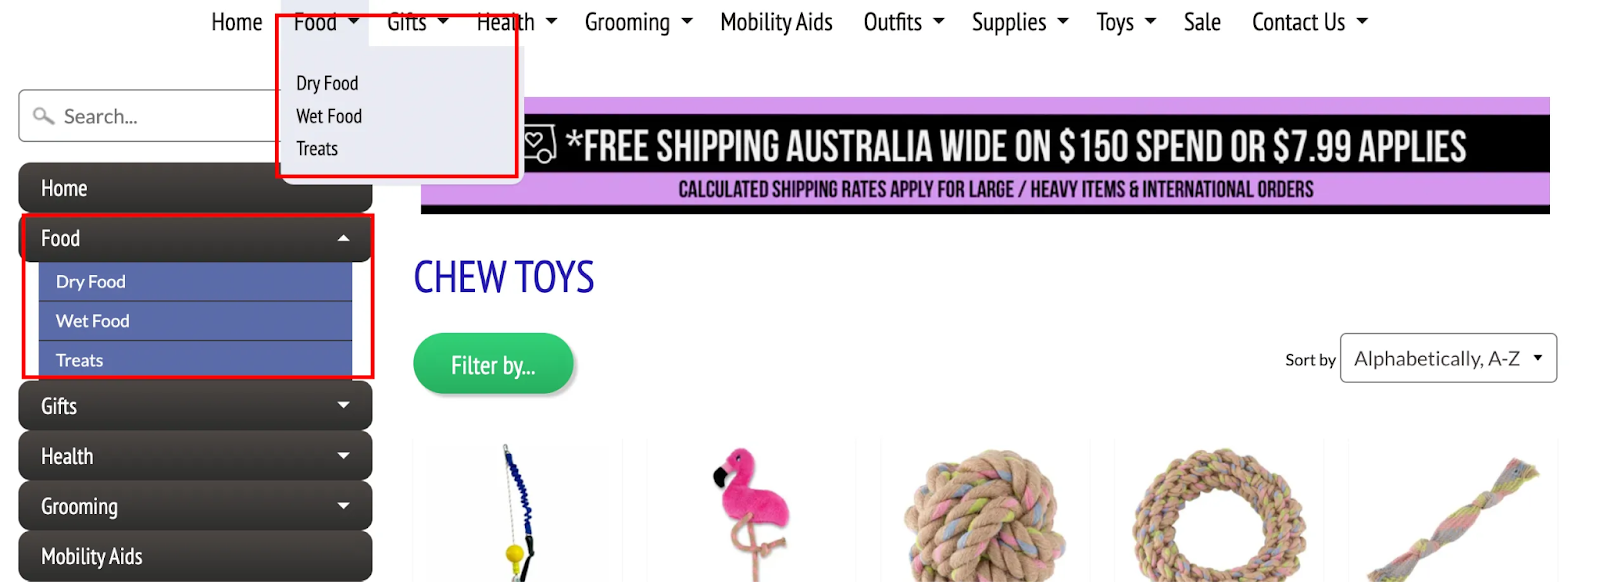The width and height of the screenshot is (1600, 582).
Task: Choose Treats from the Food dropdown
Action: click(x=317, y=149)
